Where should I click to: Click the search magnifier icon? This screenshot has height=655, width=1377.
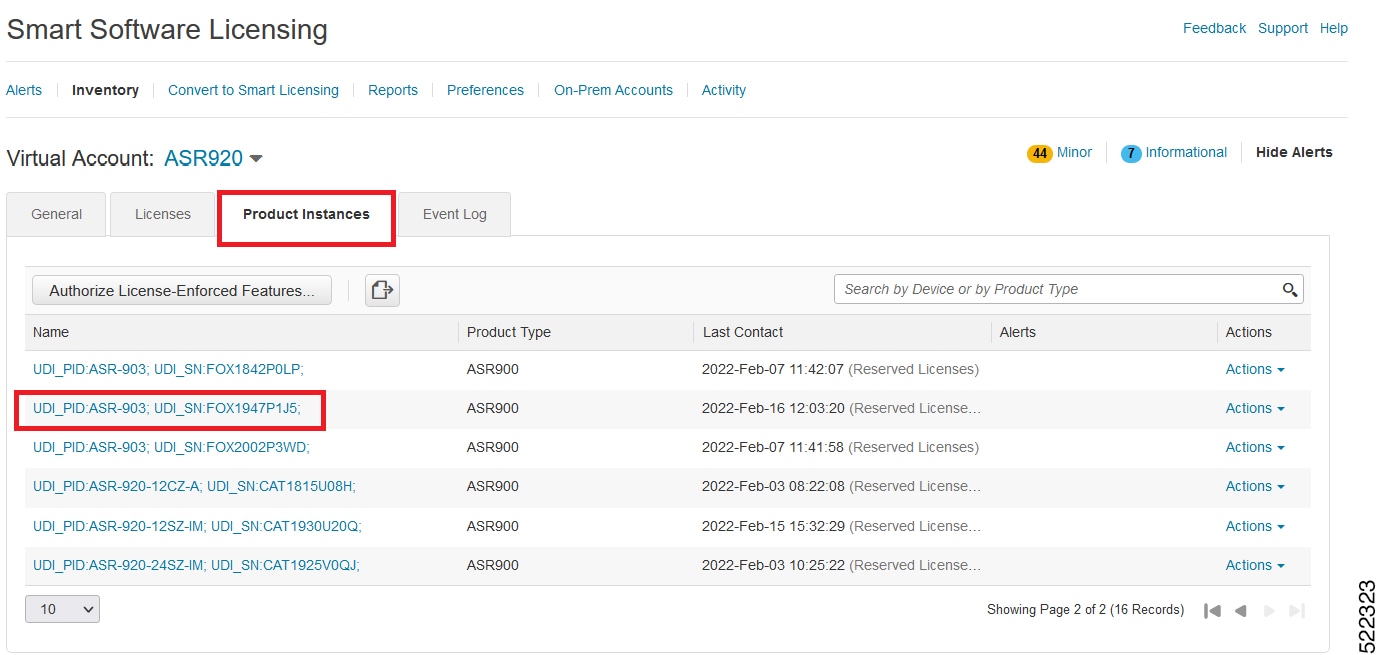tap(1290, 290)
